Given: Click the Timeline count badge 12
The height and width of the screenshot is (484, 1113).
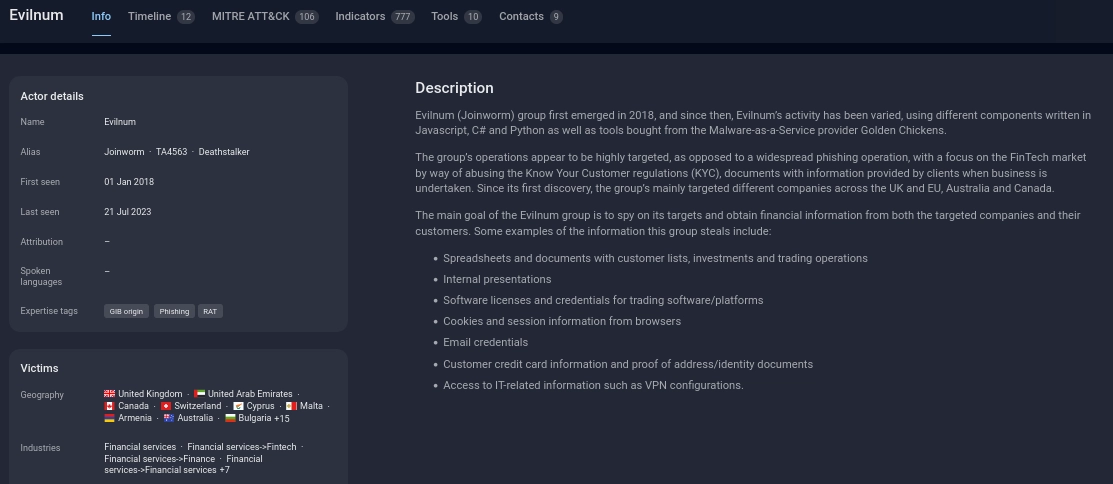Looking at the screenshot, I should (186, 17).
